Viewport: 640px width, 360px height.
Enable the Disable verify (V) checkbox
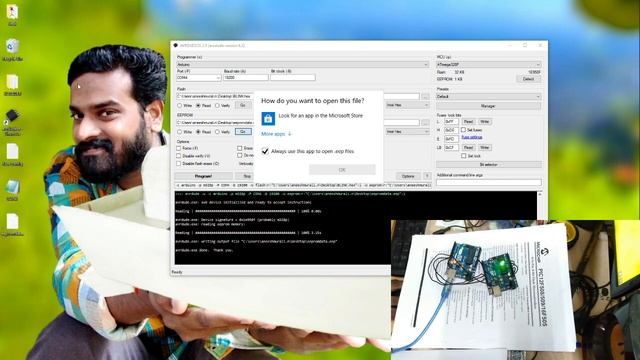(x=178, y=156)
